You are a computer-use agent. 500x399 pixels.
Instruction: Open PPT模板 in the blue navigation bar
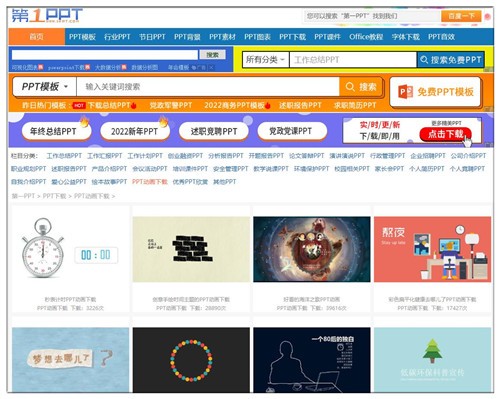coord(82,37)
